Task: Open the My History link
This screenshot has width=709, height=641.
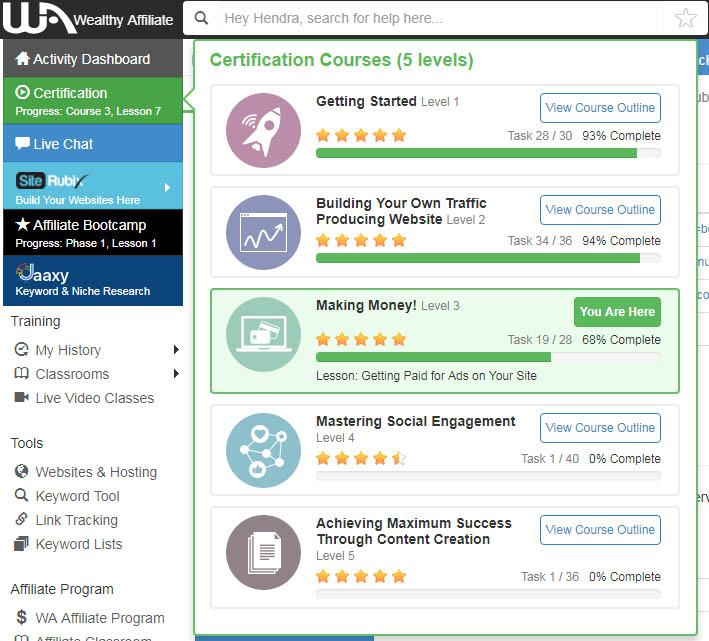Action: (68, 350)
